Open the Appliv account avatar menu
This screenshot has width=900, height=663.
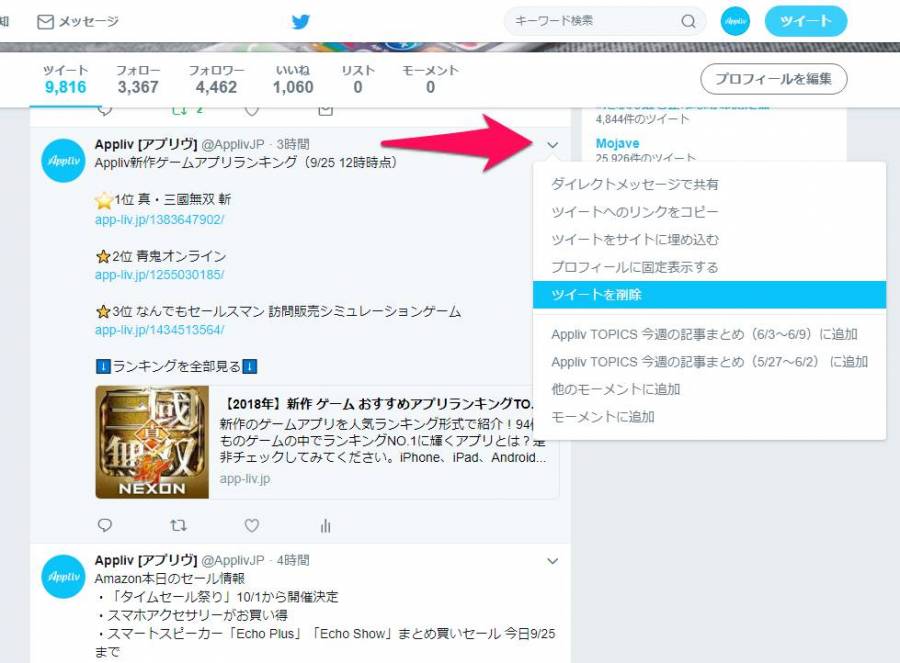pyautogui.click(x=735, y=21)
